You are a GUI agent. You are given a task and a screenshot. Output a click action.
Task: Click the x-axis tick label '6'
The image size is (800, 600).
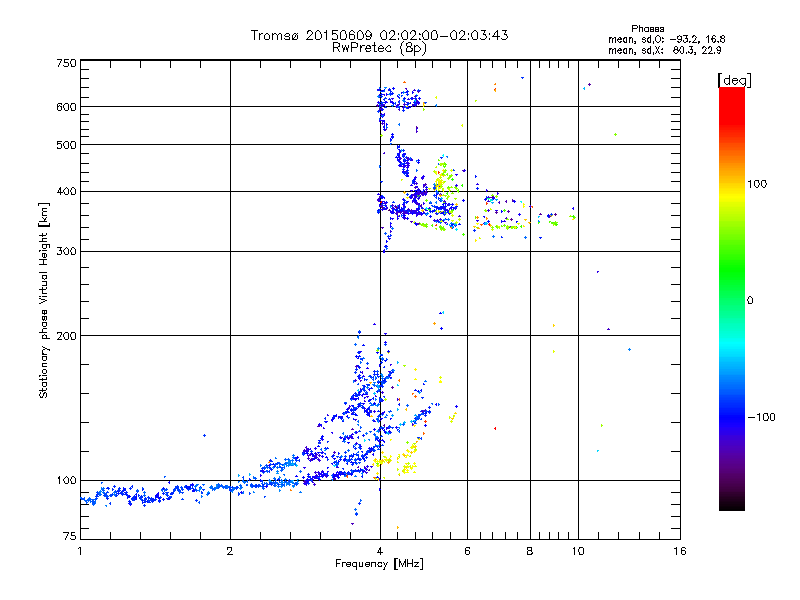click(x=467, y=551)
